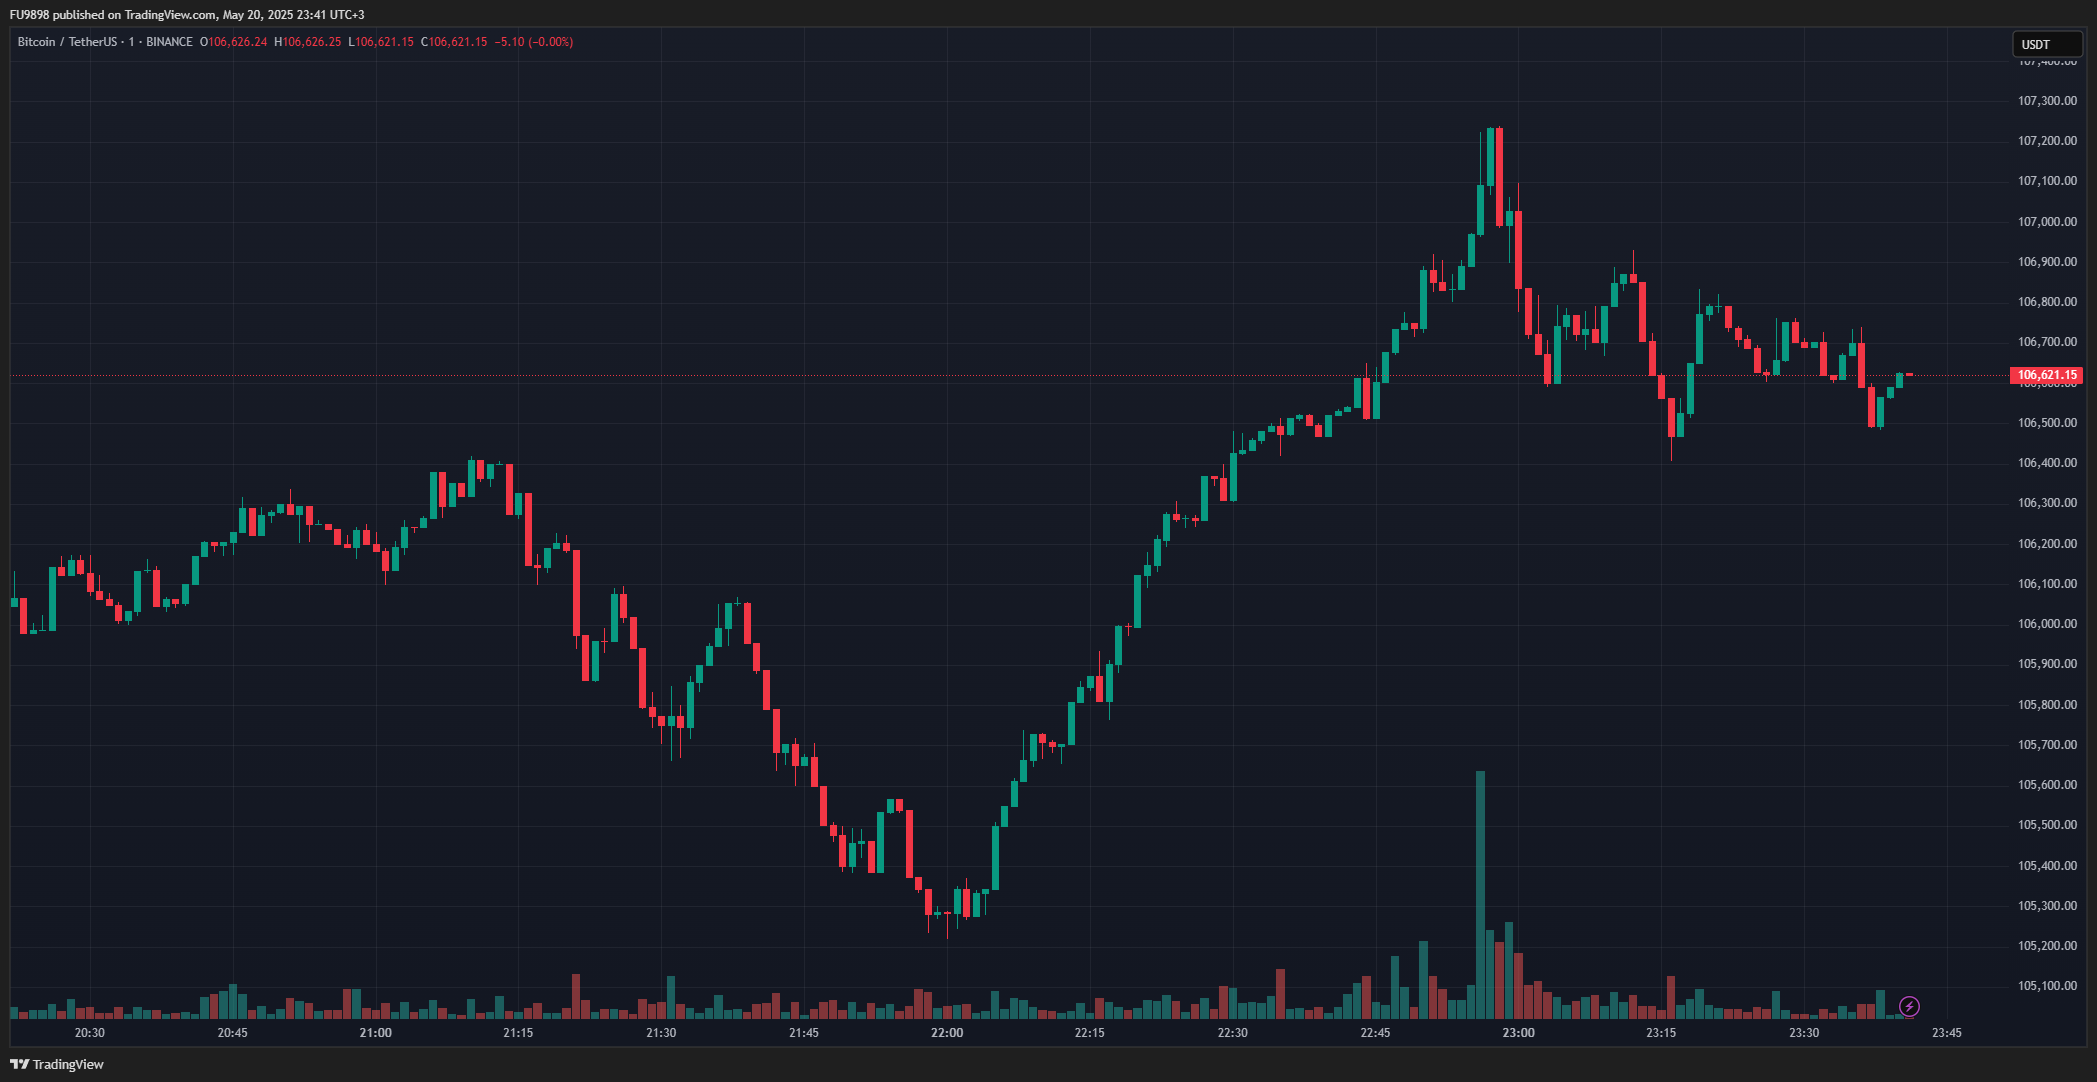Click the 23:45 label on time axis

pos(1946,1033)
